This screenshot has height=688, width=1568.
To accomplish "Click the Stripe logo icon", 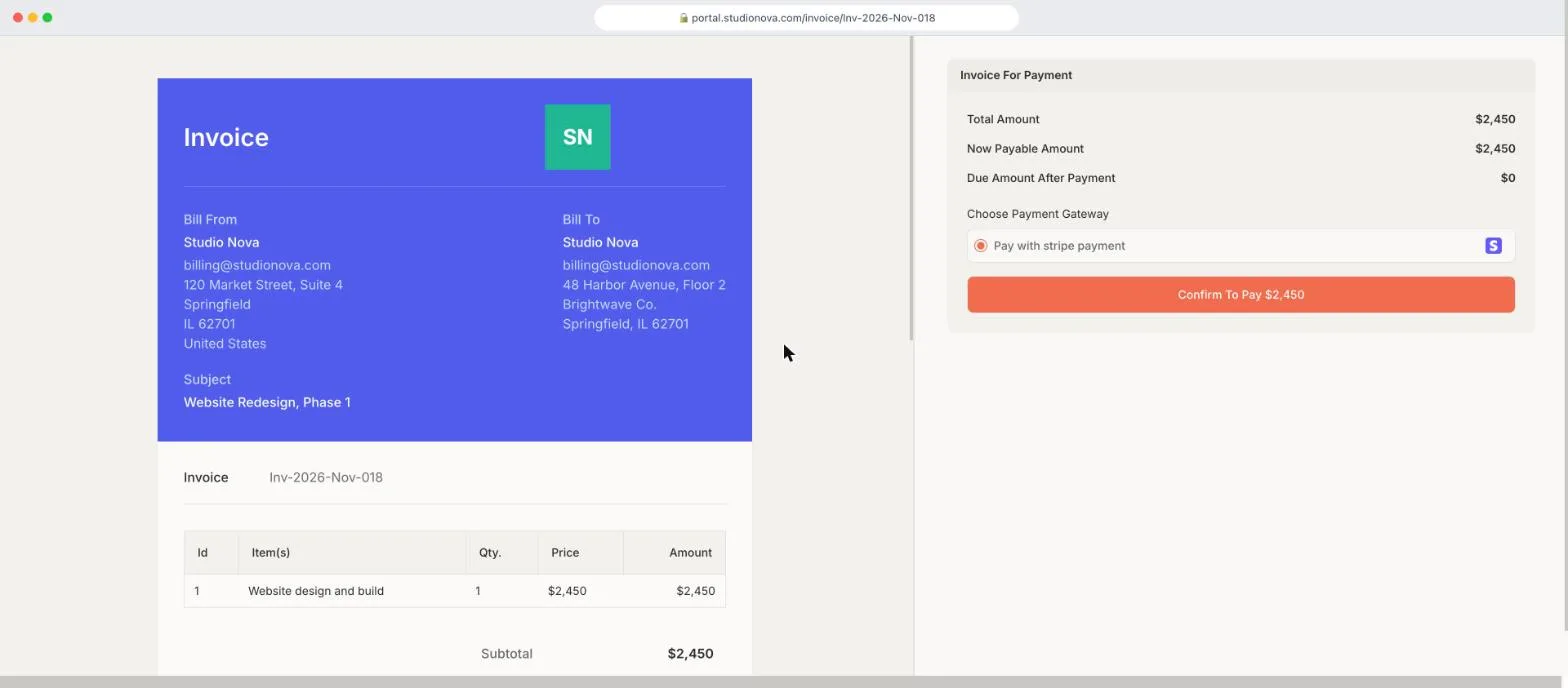I will pyautogui.click(x=1493, y=246).
